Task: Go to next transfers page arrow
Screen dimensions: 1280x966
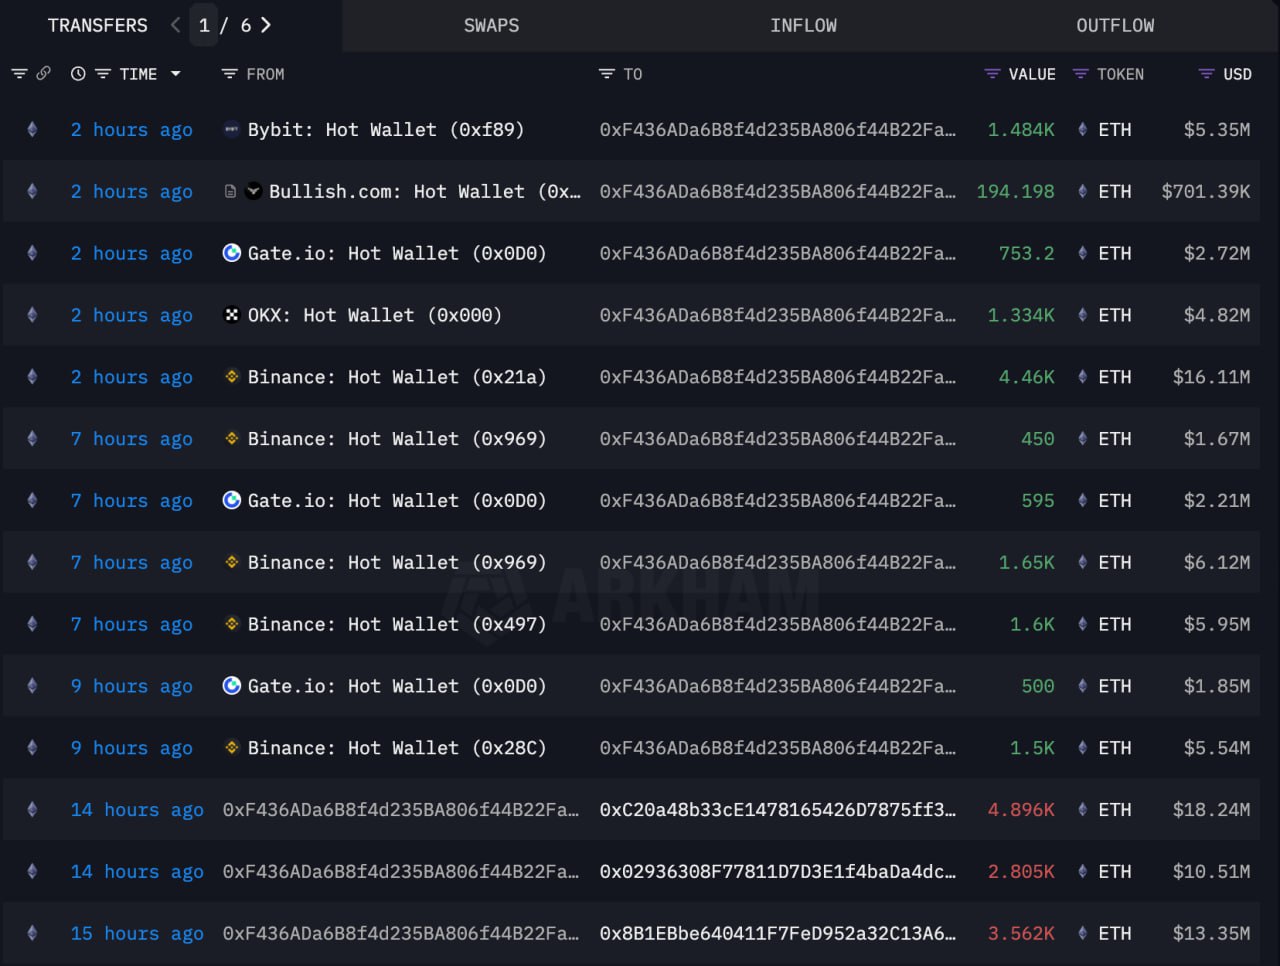Action: coord(266,25)
